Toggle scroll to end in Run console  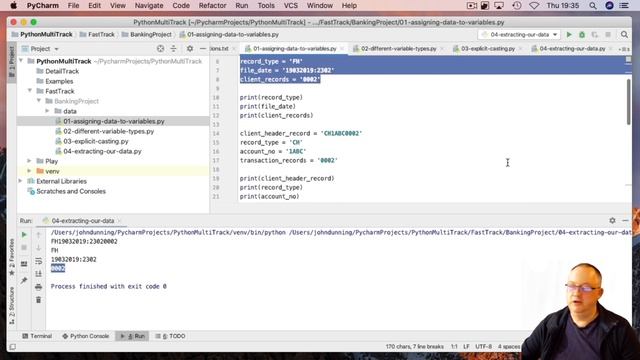point(38,273)
